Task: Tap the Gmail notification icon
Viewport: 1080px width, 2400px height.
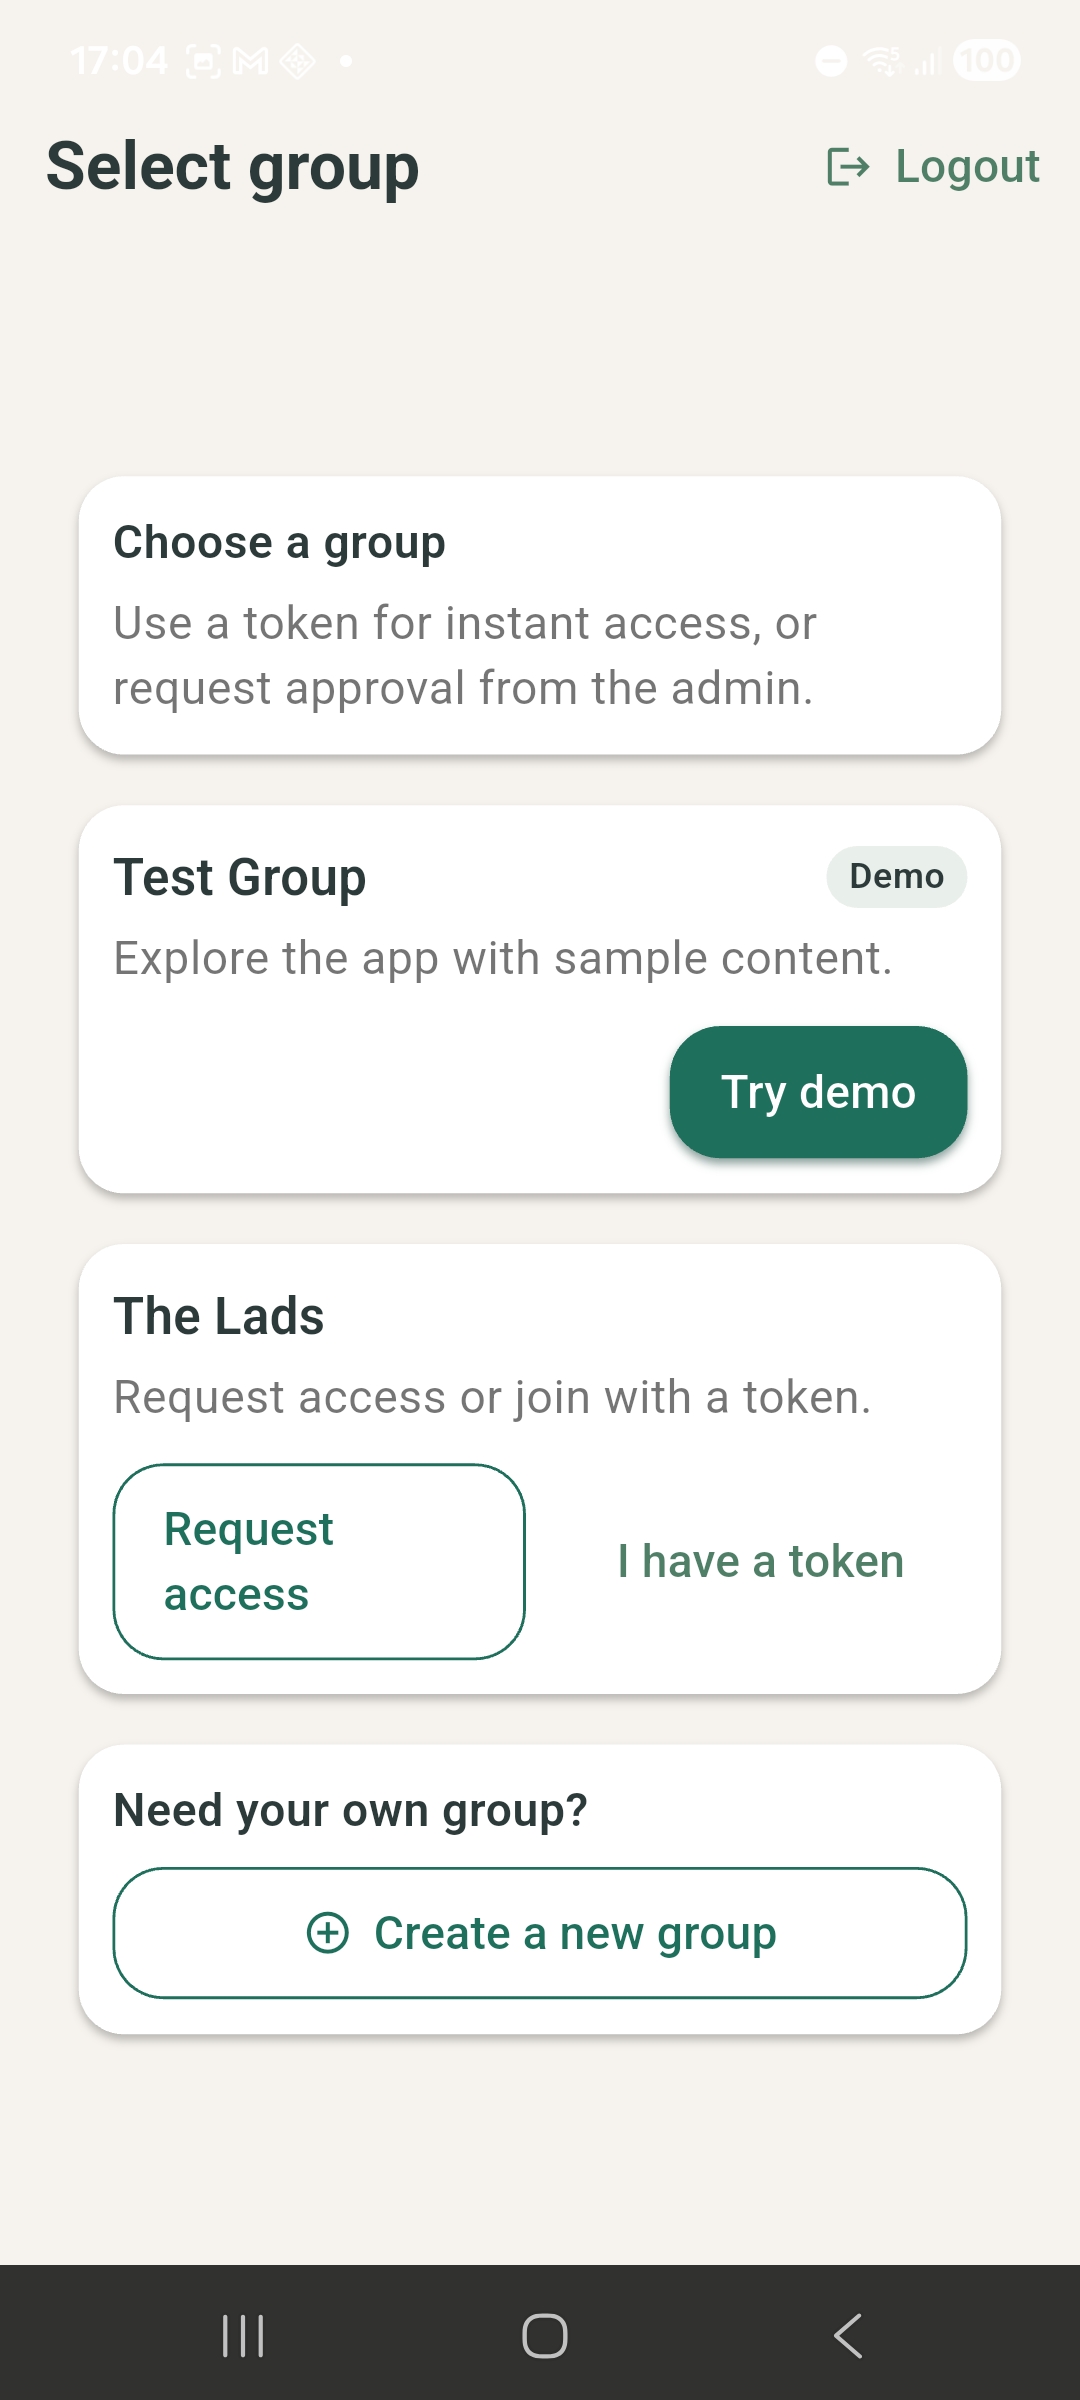Action: tap(250, 62)
